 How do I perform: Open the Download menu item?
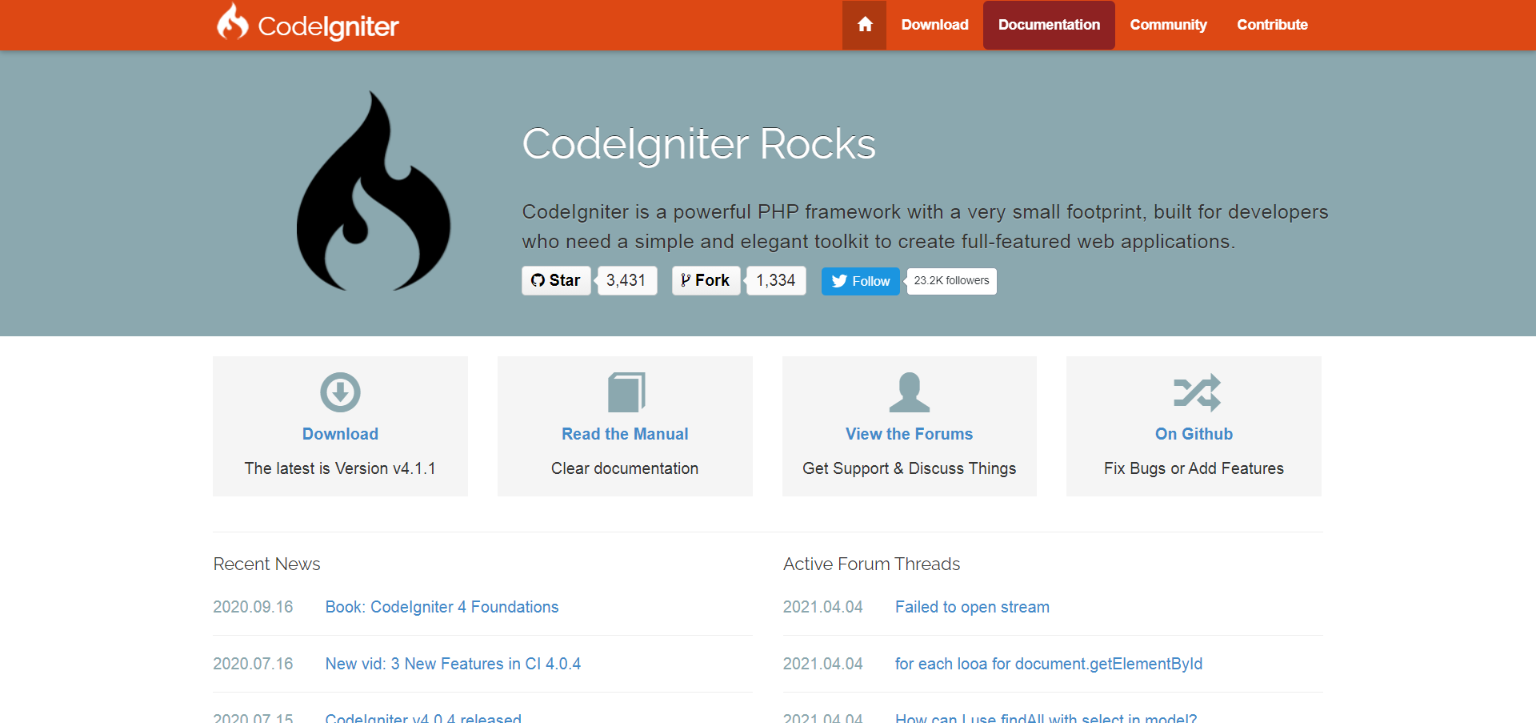coord(934,24)
